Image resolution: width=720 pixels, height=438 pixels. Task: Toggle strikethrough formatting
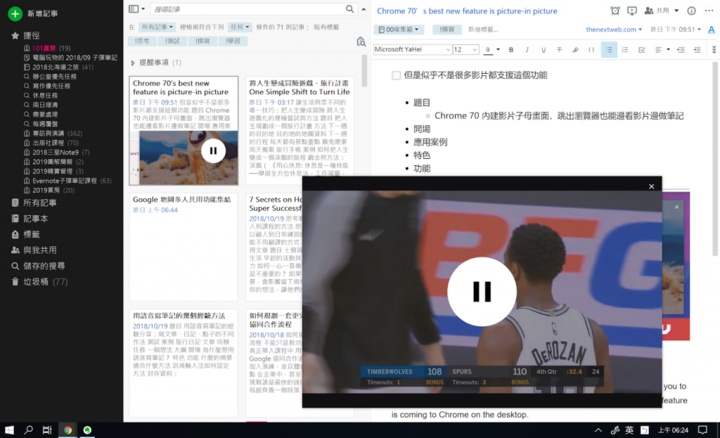(559, 50)
